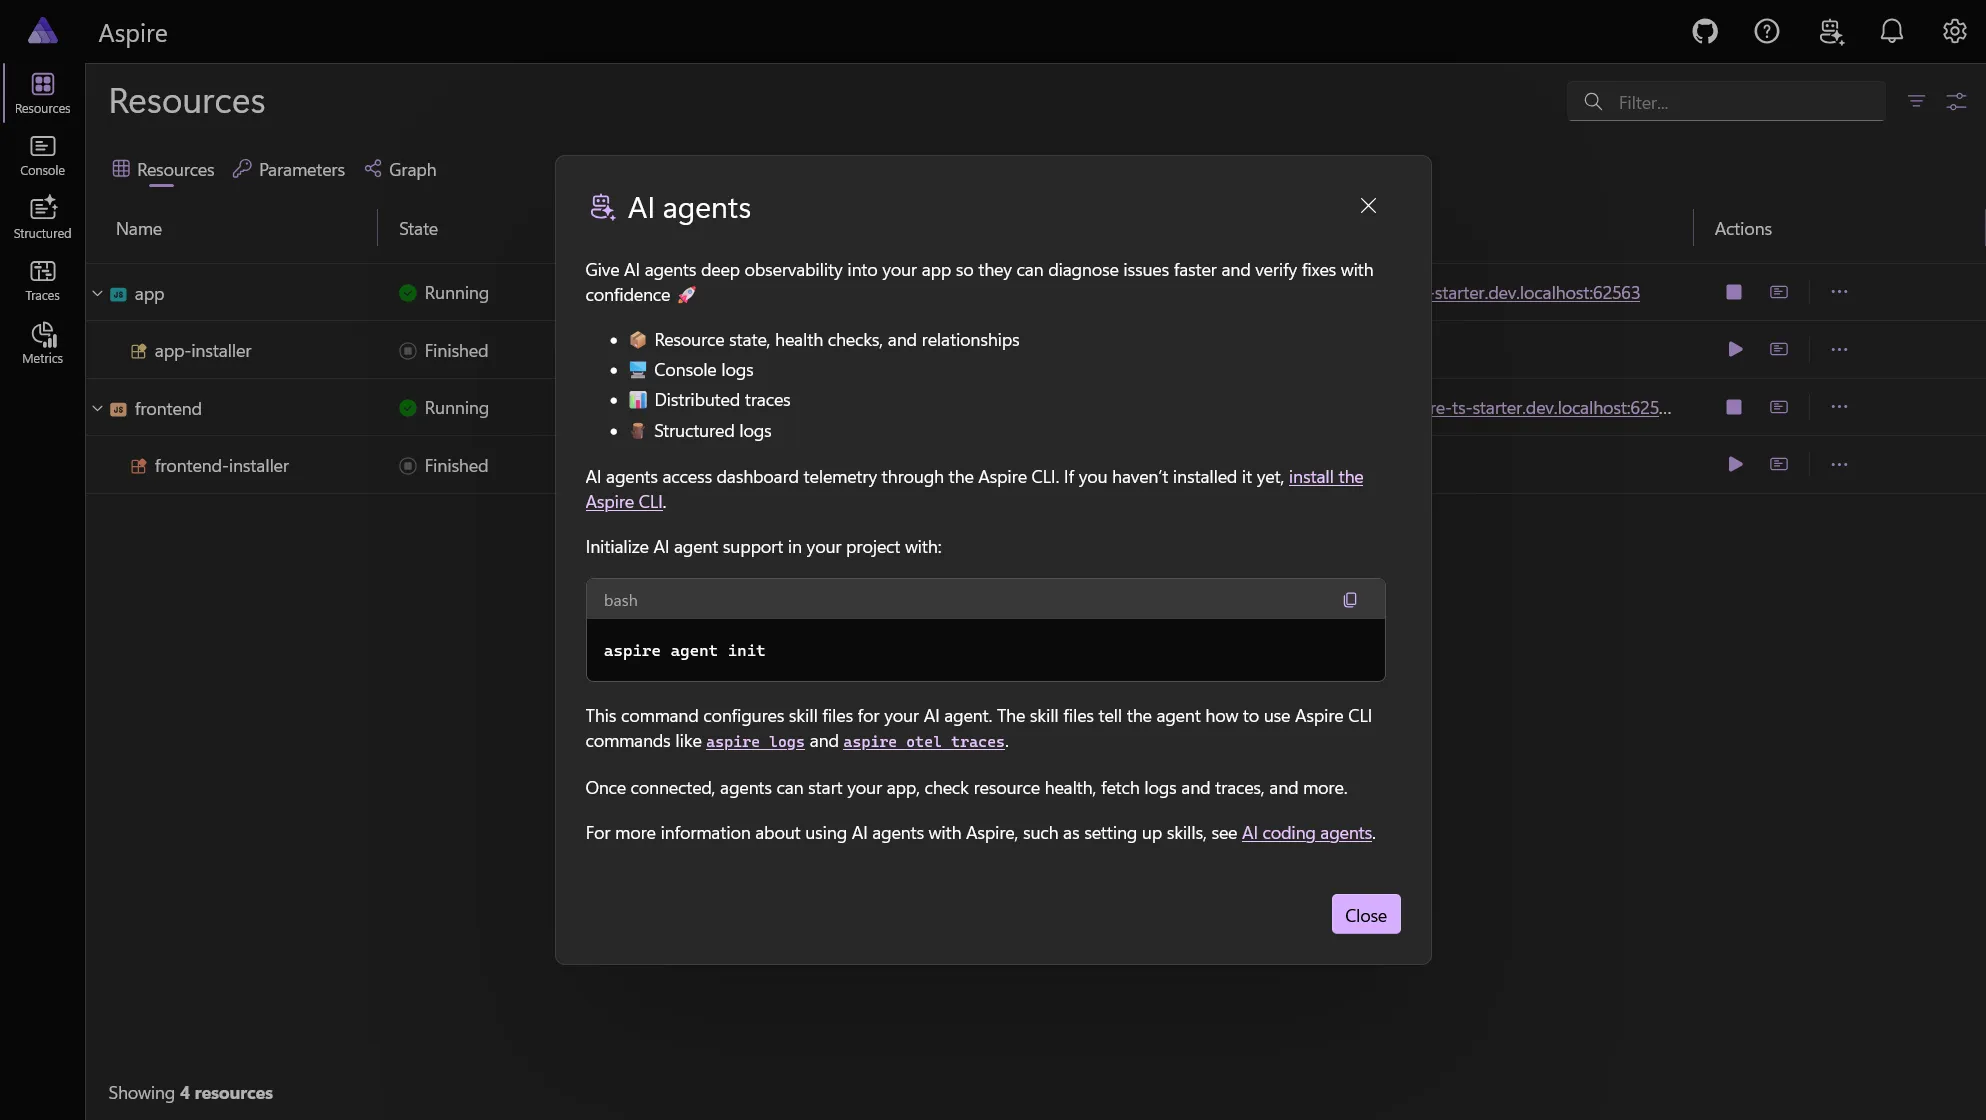
Task: Switch to the Graph tab
Action: 400,170
